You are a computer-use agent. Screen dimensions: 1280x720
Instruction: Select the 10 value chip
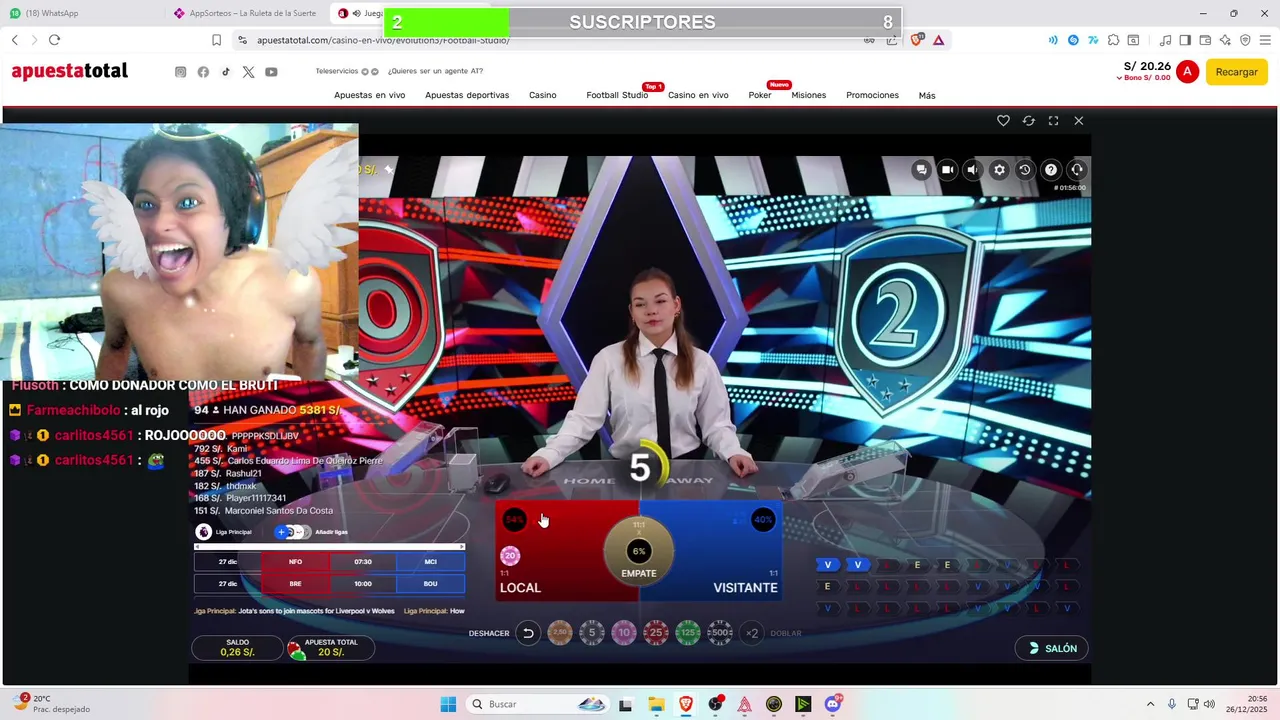tap(624, 633)
